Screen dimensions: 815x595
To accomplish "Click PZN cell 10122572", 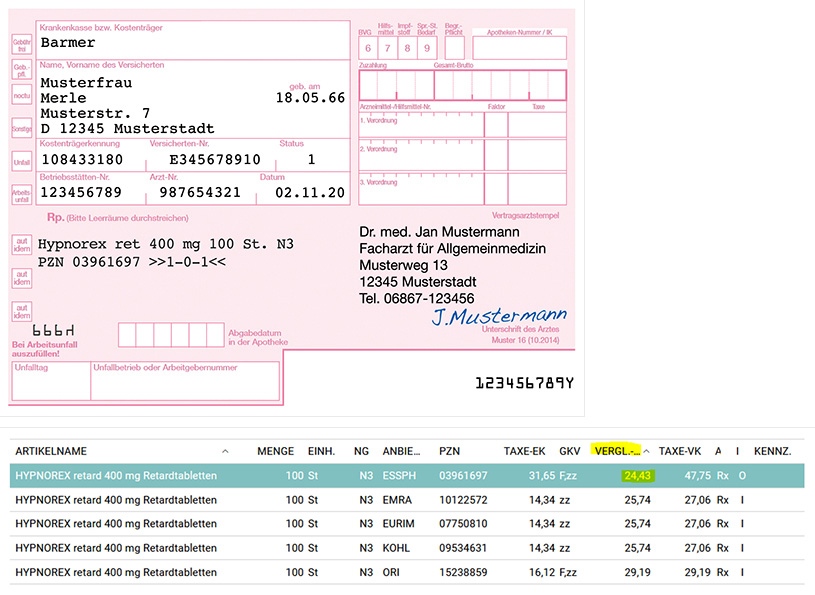I will 463,500.
